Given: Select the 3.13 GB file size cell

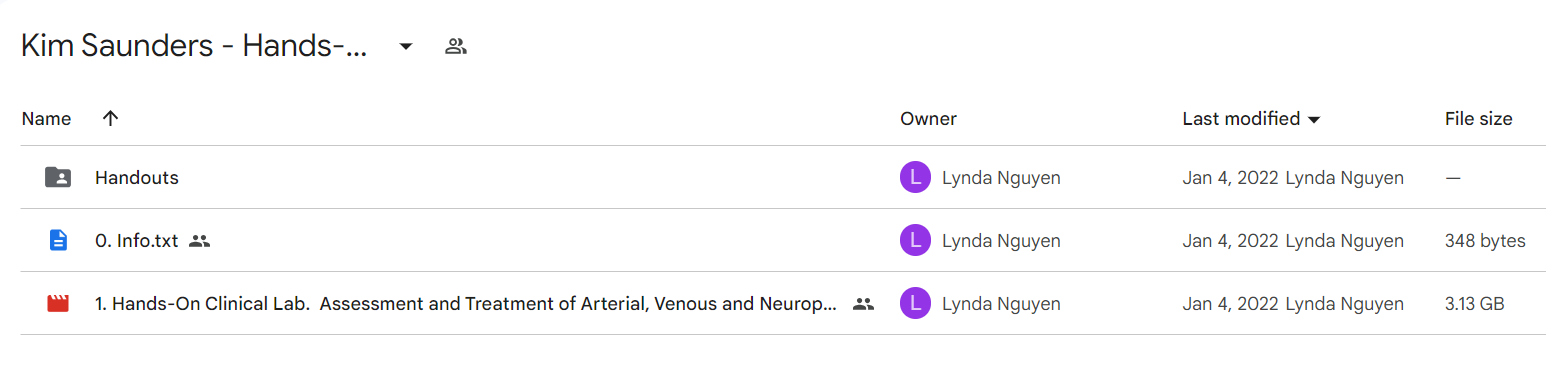Looking at the screenshot, I should pos(1475,304).
